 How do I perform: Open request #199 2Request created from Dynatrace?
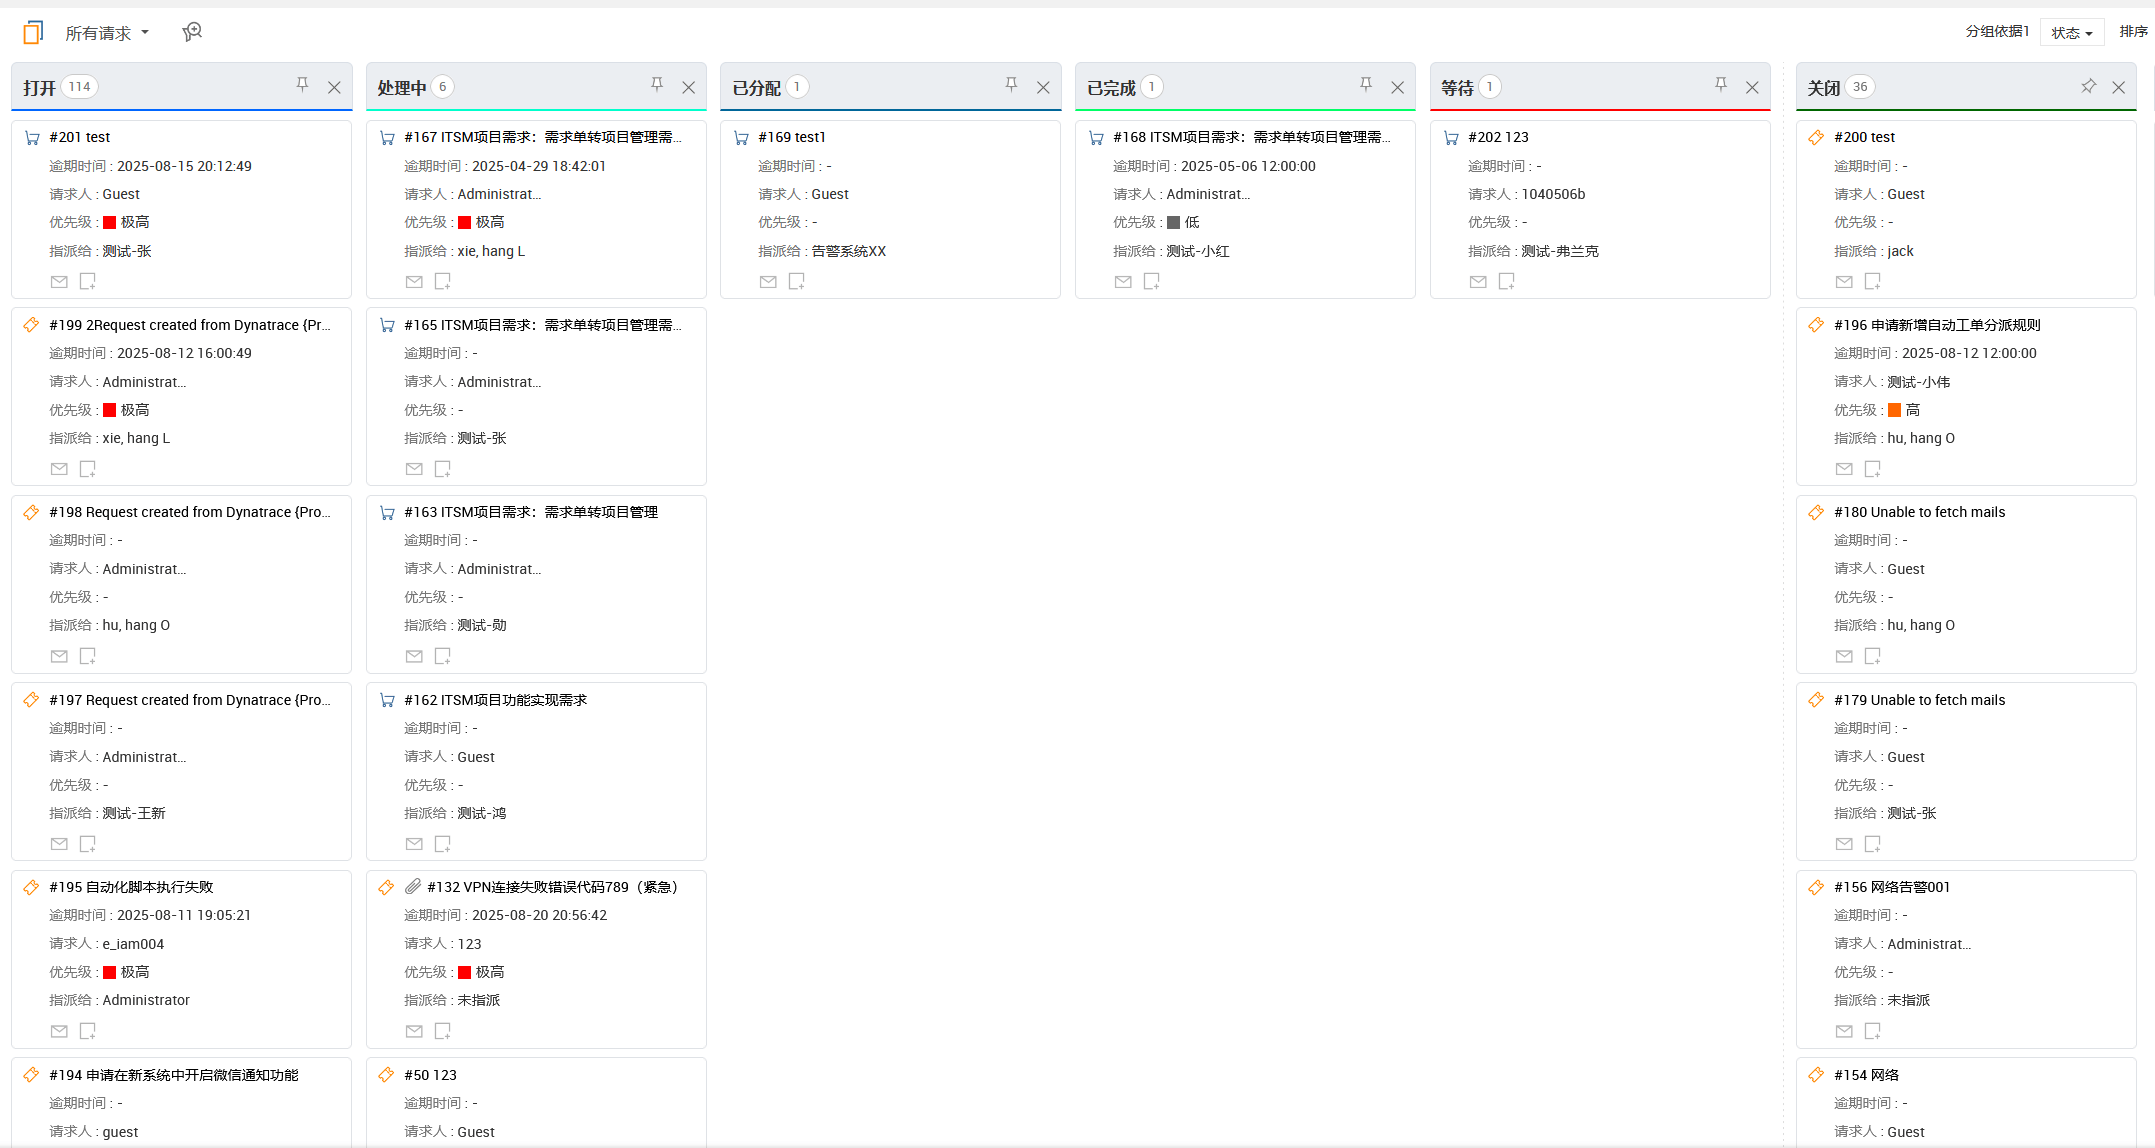[x=190, y=325]
